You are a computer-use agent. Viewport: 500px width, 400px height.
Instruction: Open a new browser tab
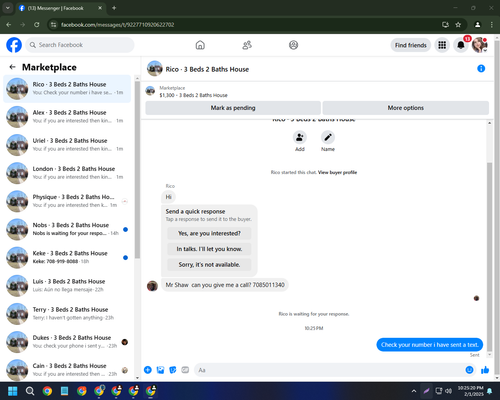(114, 8)
